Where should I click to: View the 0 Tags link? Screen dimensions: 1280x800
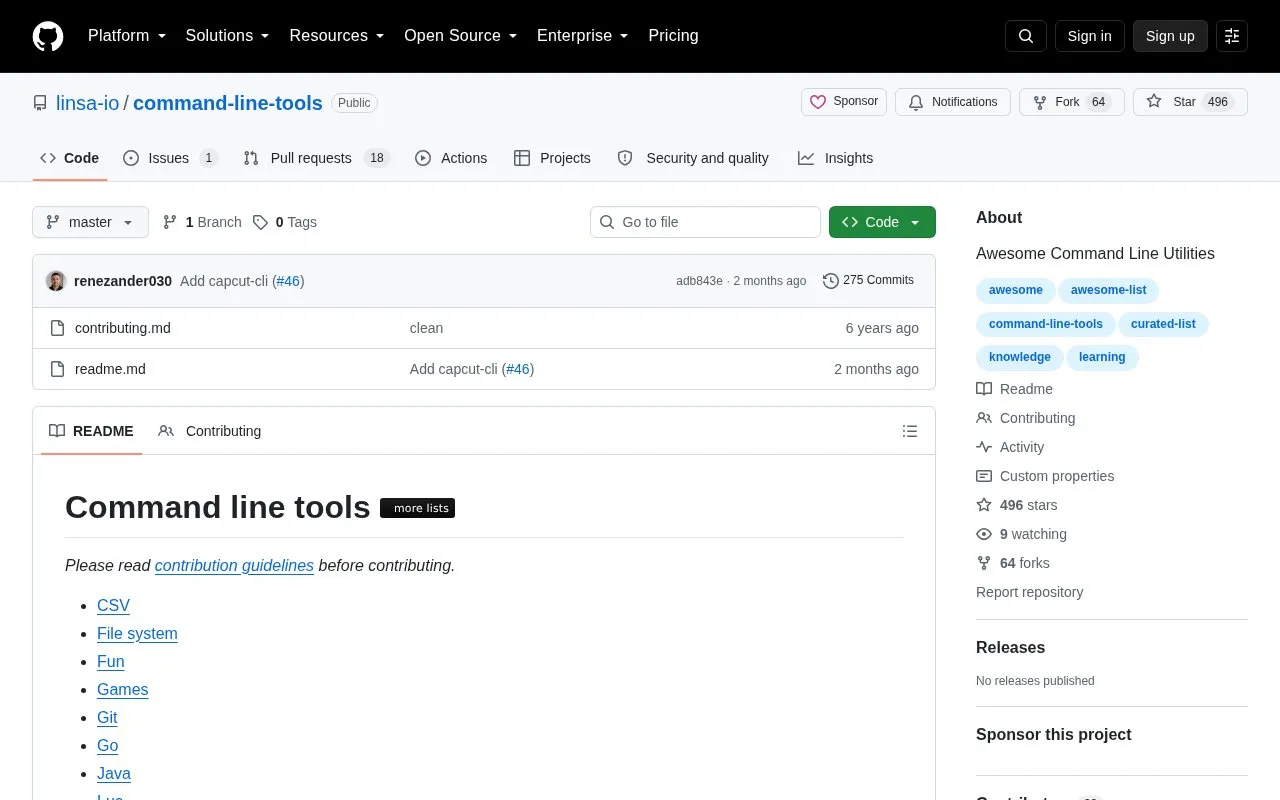point(285,222)
